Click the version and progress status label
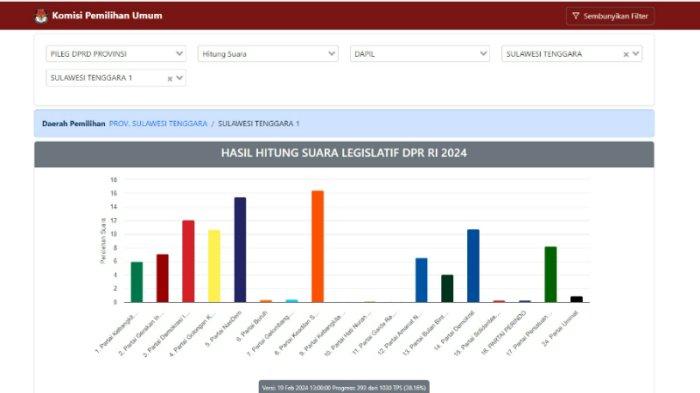This screenshot has height=393, width=700. [344, 387]
